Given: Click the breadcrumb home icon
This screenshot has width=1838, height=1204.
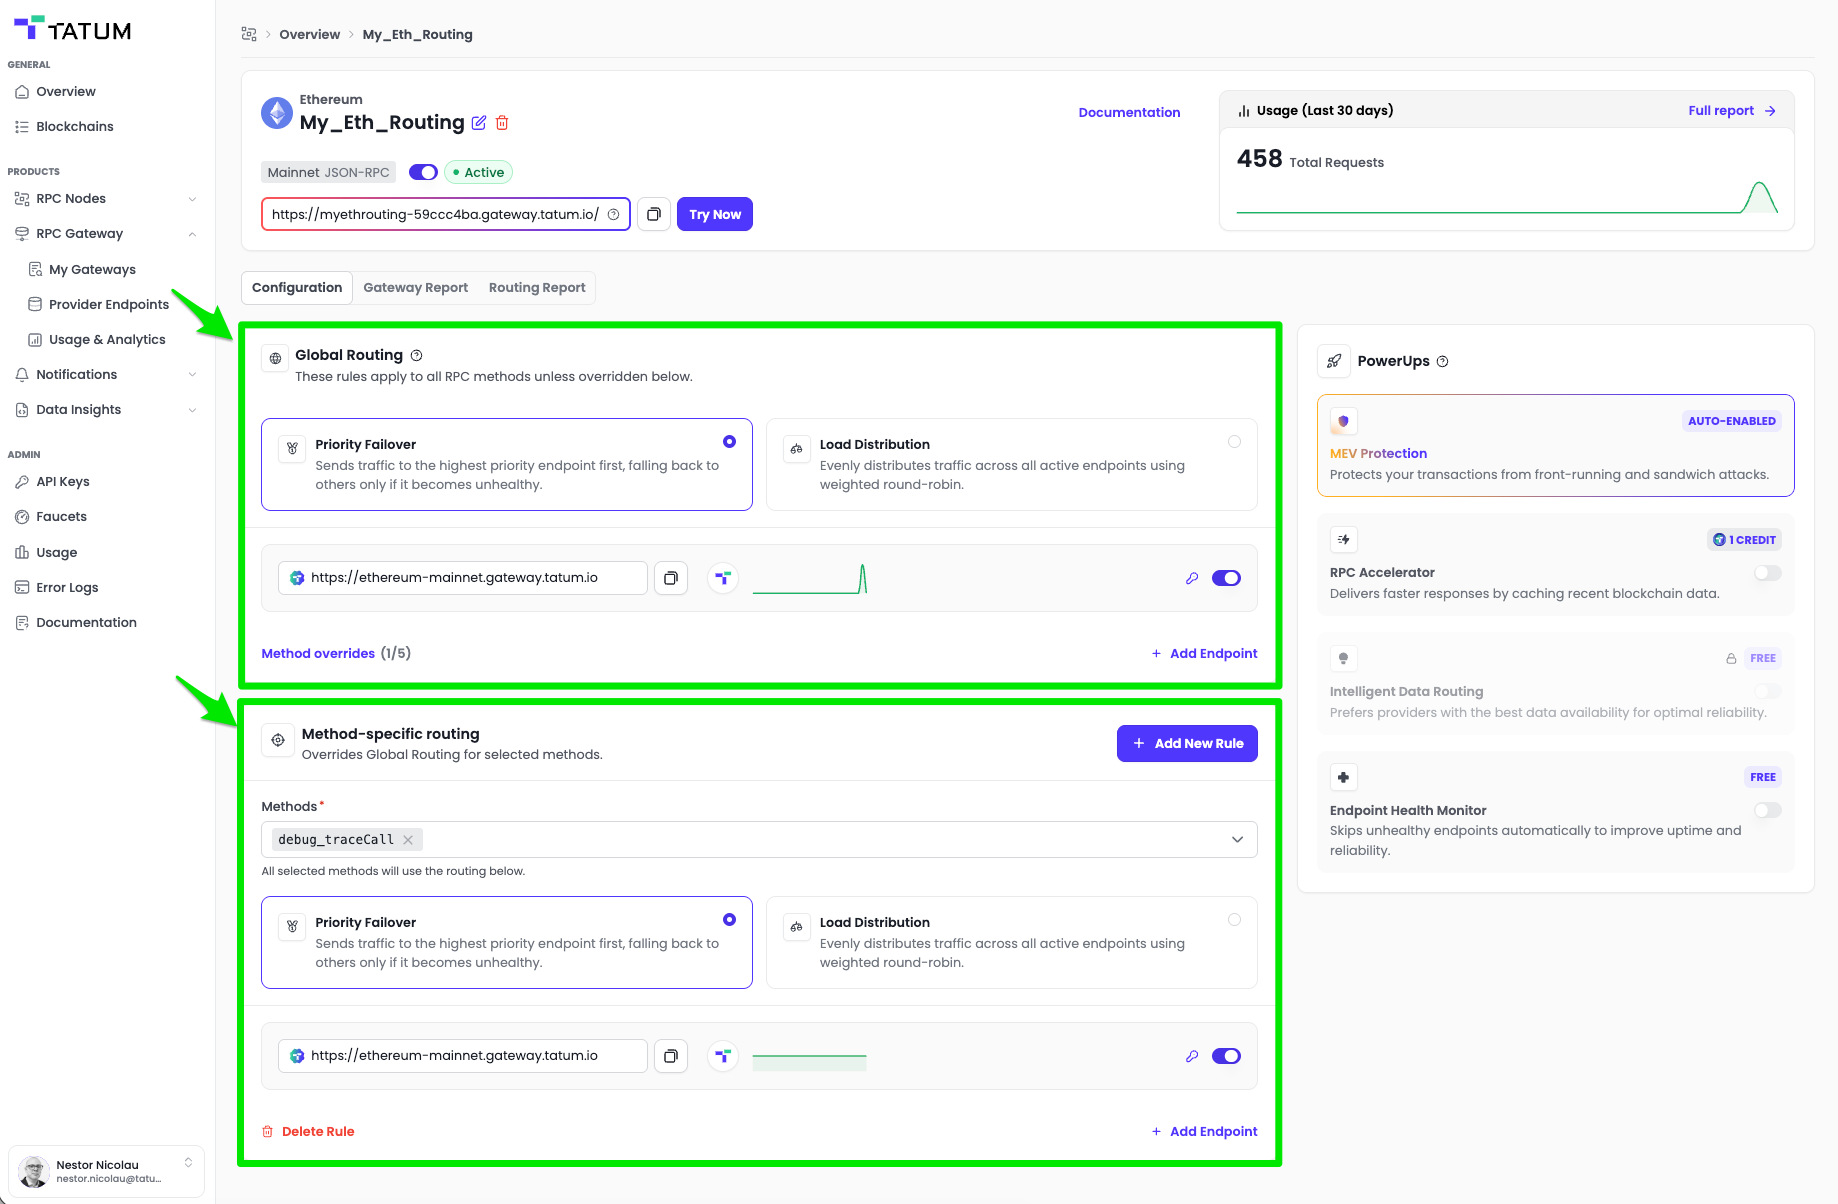Looking at the screenshot, I should [x=249, y=34].
